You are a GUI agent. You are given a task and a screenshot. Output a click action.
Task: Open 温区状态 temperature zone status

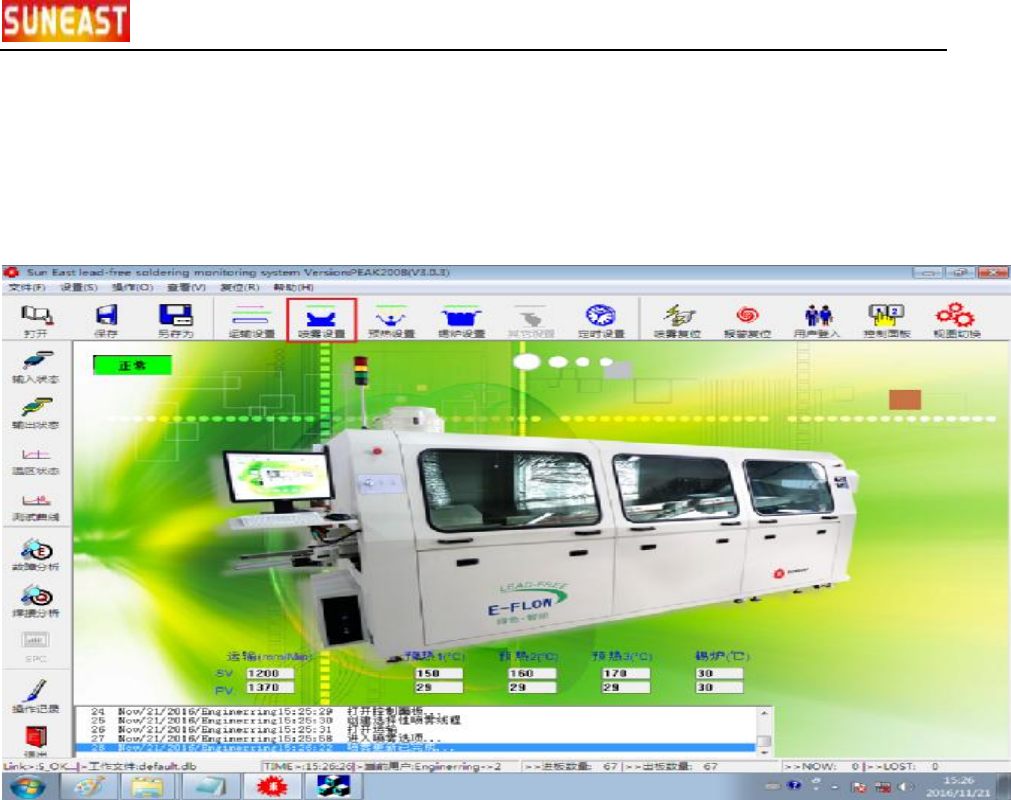(36, 462)
